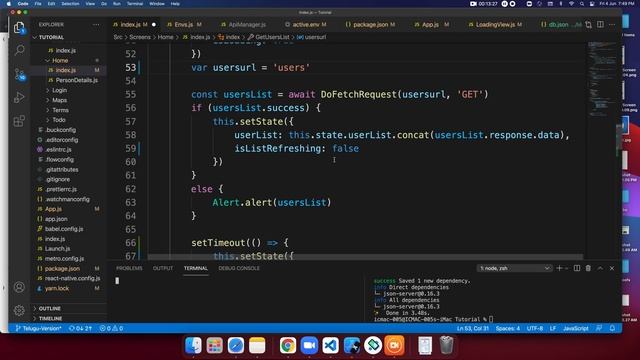This screenshot has width=640, height=360.
Task: Close the bottom panel
Action: [x=612, y=268]
